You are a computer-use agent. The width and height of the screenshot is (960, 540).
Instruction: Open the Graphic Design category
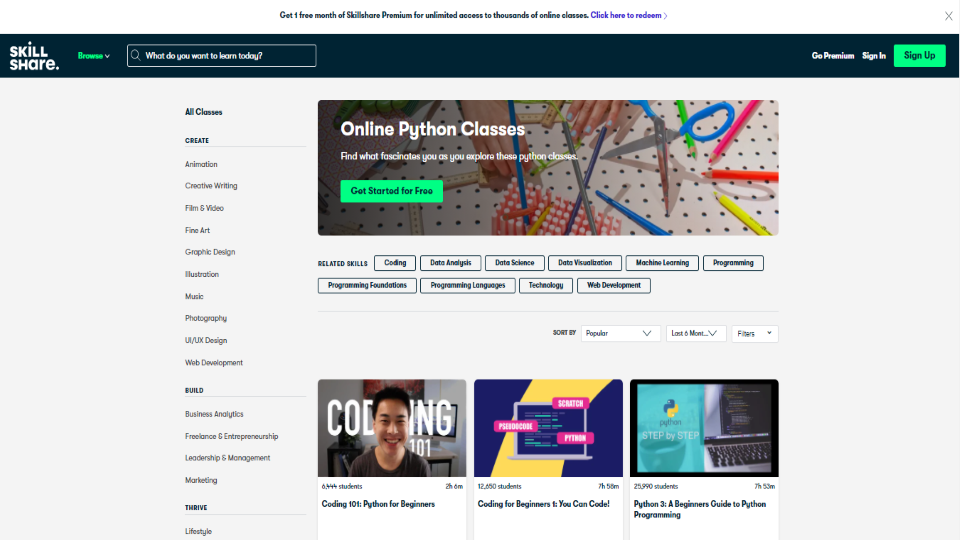pyautogui.click(x=210, y=252)
